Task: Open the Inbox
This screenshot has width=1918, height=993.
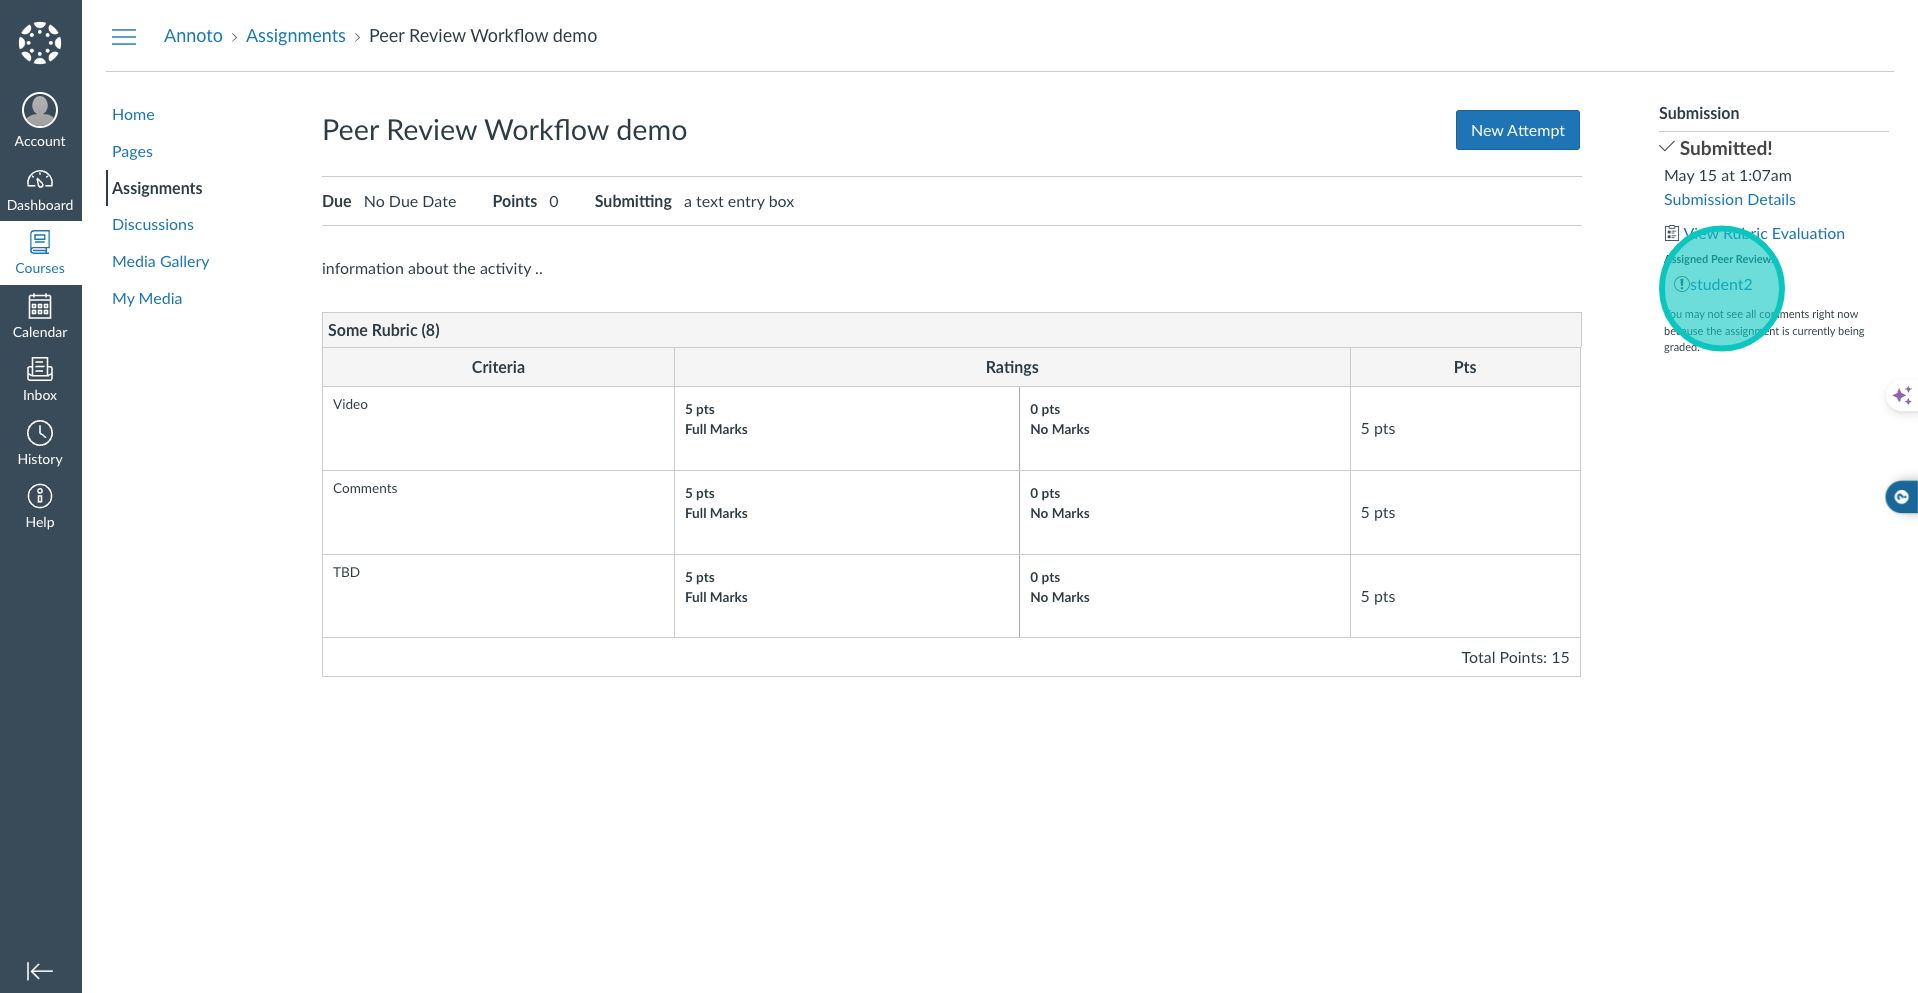Action: 40,380
